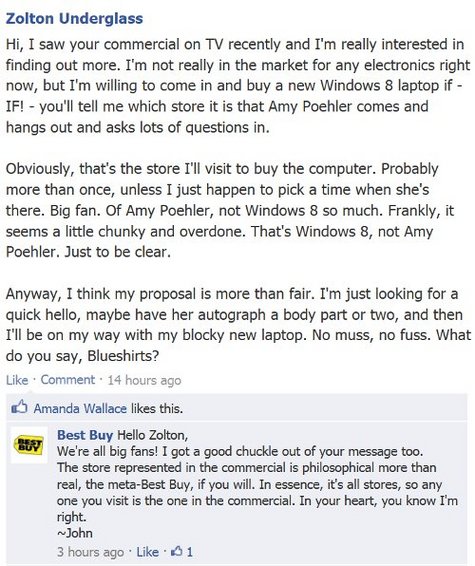Open the '3 hours ago' comment timestamp
The height and width of the screenshot is (566, 475).
(90, 552)
